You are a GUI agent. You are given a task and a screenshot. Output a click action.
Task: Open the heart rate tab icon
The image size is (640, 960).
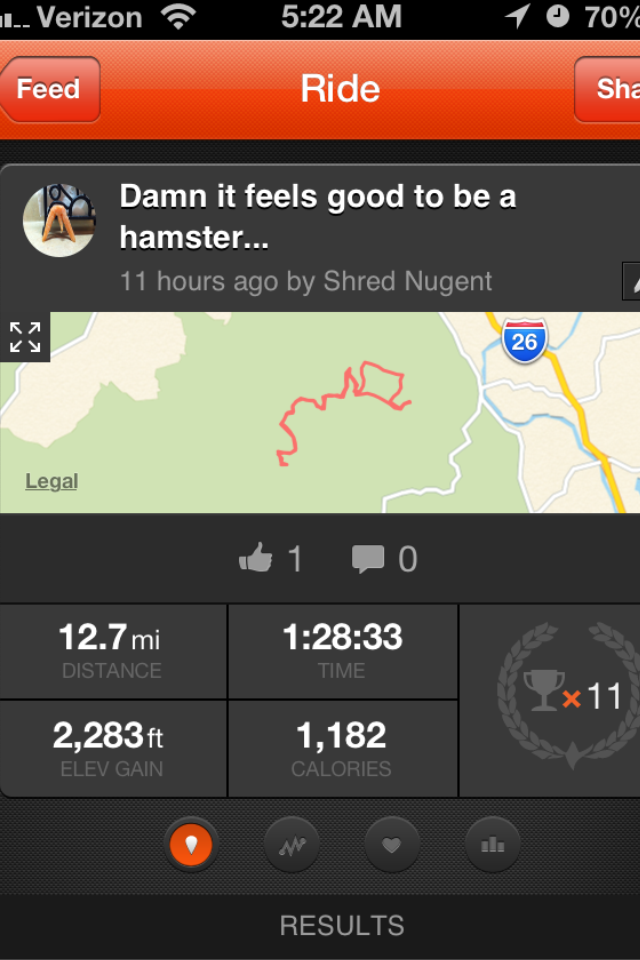point(392,845)
